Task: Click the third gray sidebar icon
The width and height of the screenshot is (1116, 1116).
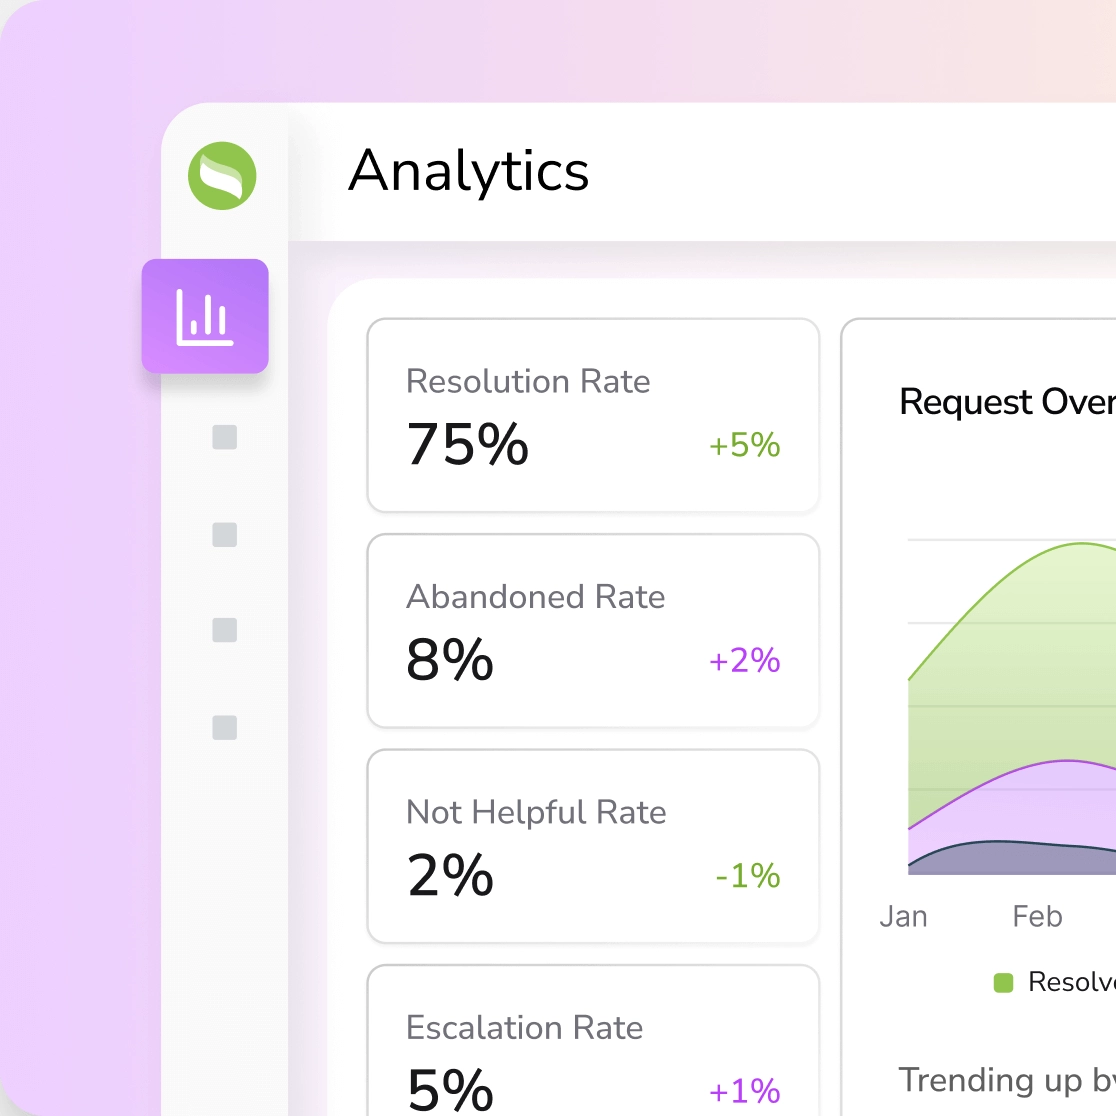Action: (x=223, y=630)
